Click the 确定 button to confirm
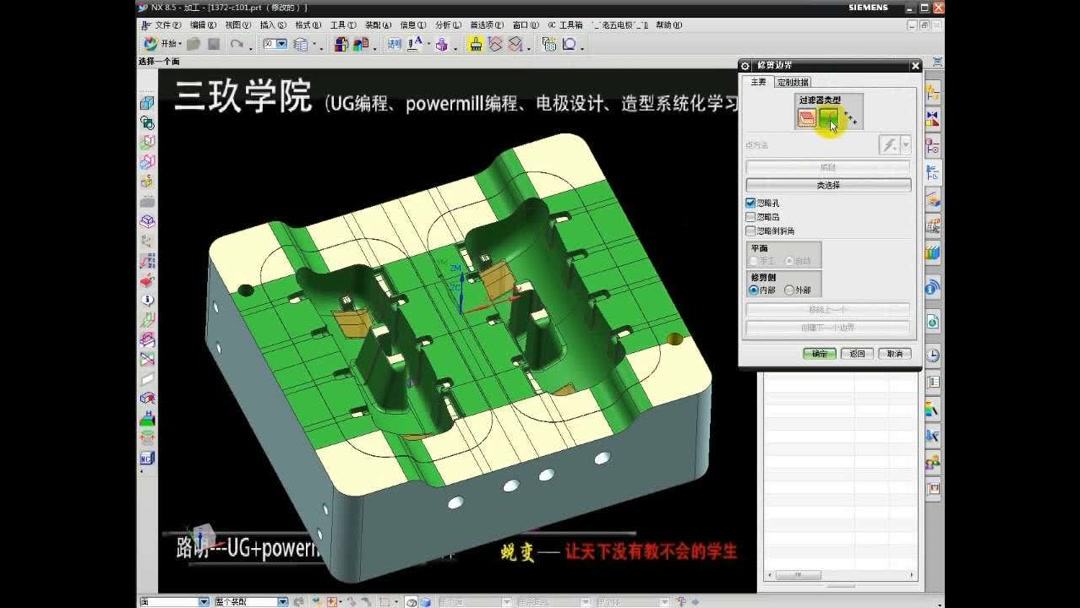Viewport: 1080px width, 608px height. [x=819, y=353]
